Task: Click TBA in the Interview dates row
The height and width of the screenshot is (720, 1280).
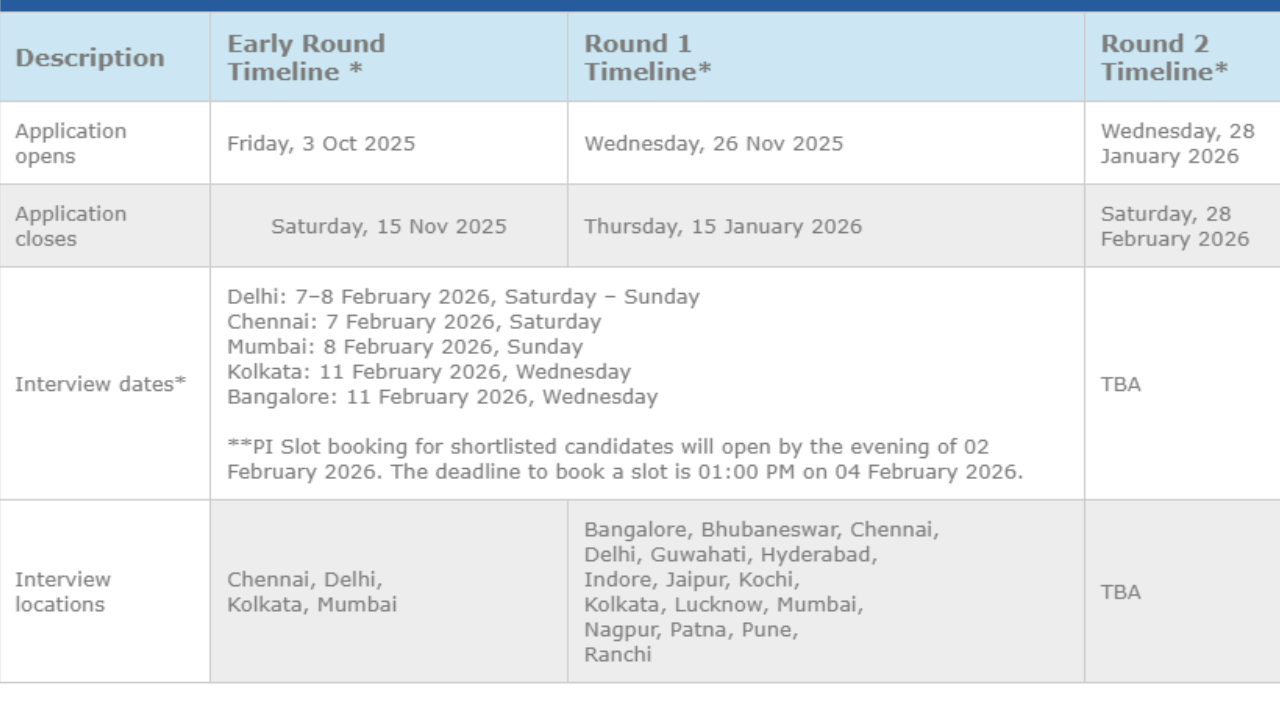Action: click(1121, 384)
